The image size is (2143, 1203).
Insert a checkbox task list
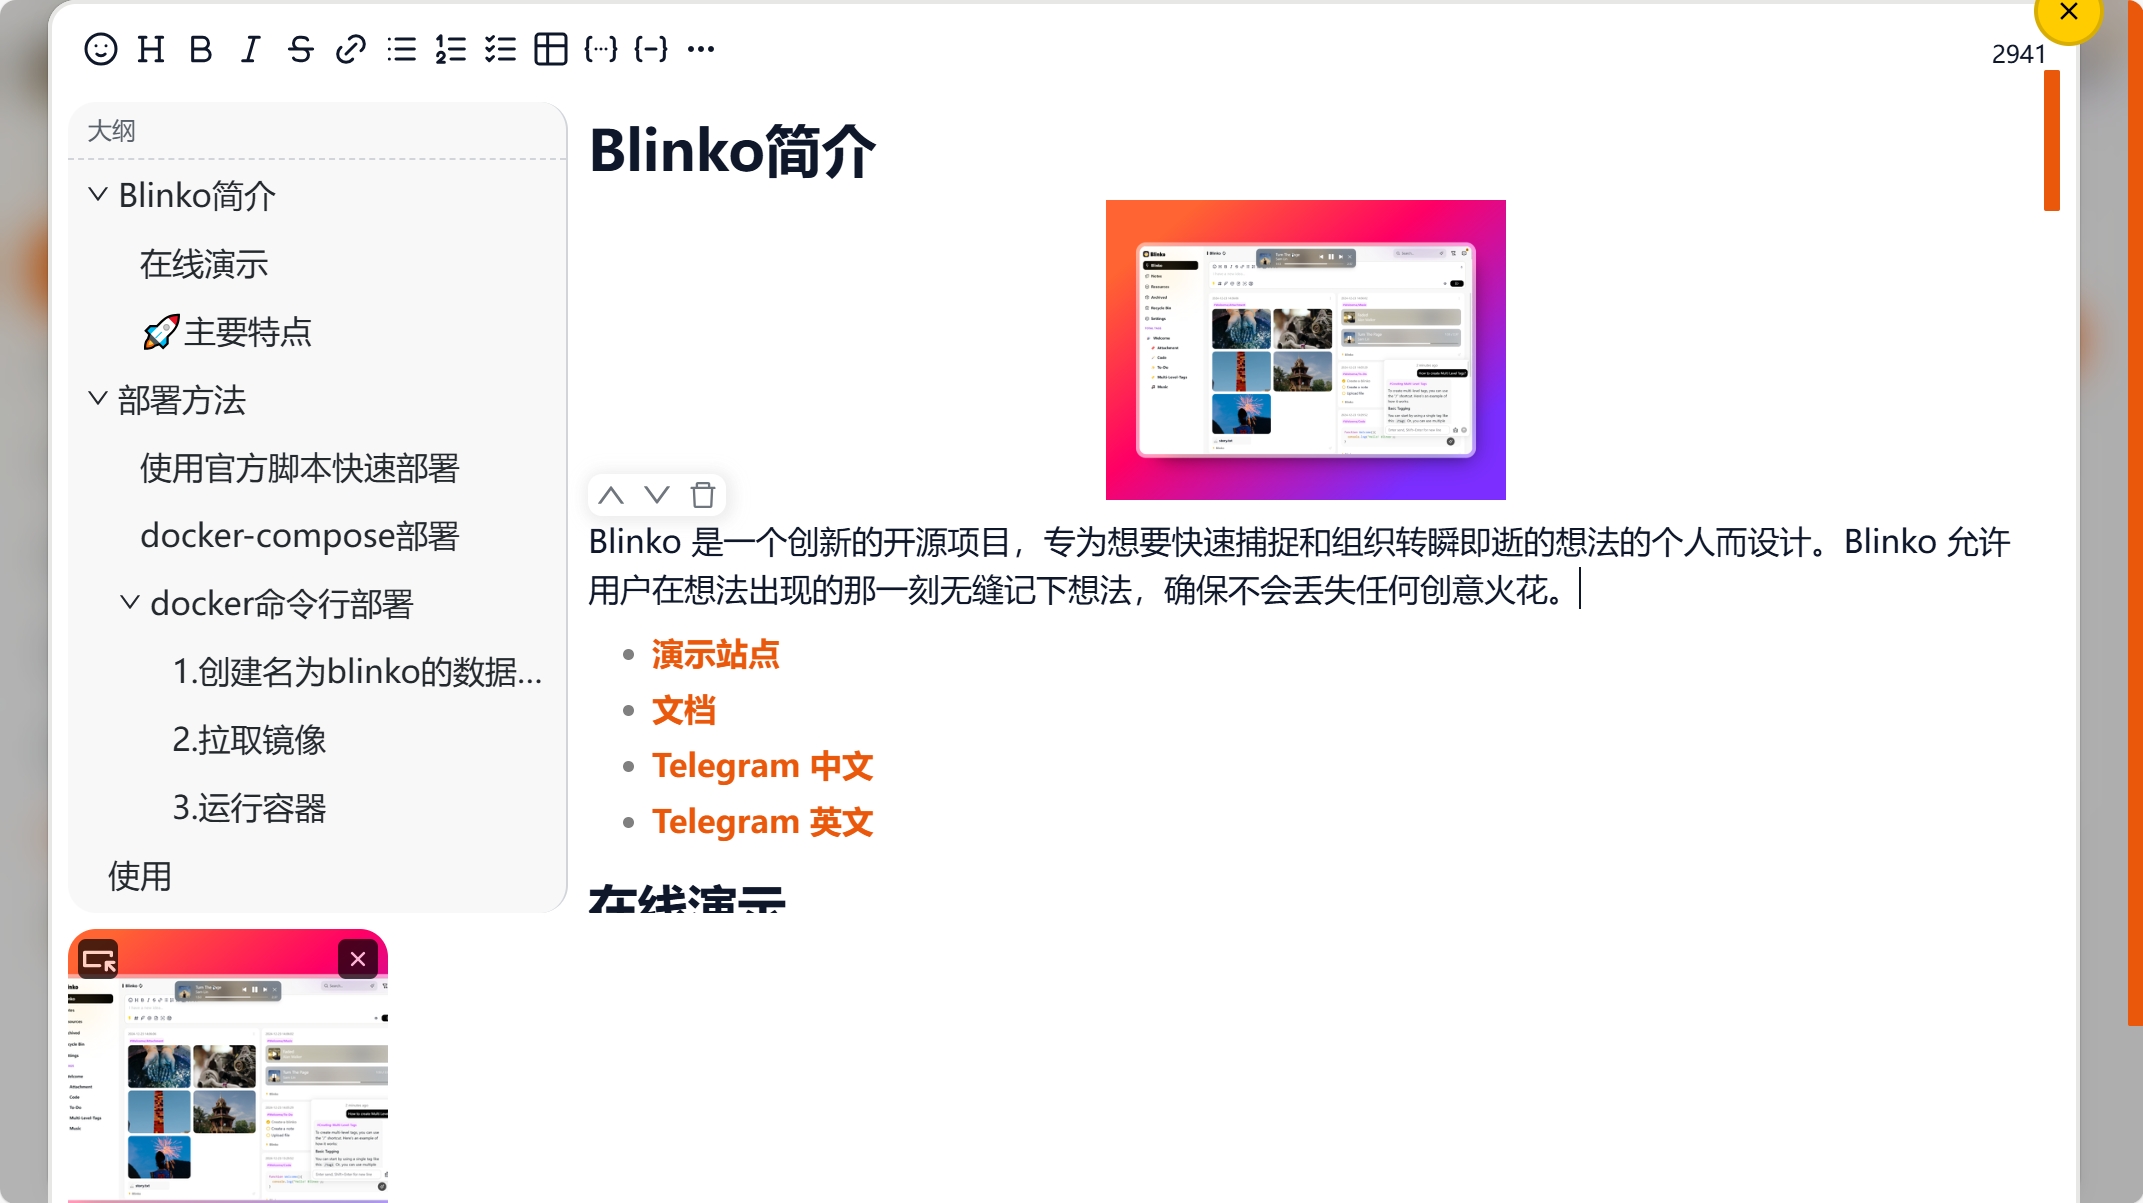point(500,49)
